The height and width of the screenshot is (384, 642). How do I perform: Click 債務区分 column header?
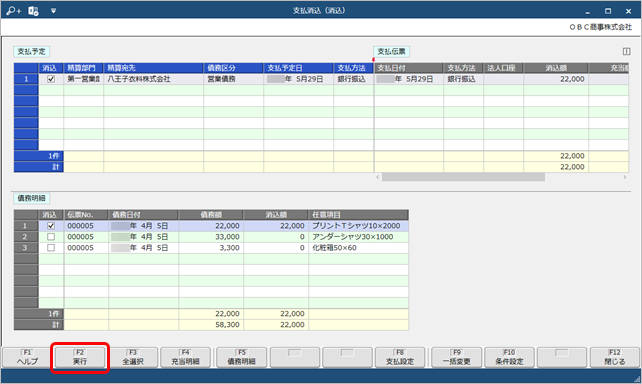click(233, 68)
